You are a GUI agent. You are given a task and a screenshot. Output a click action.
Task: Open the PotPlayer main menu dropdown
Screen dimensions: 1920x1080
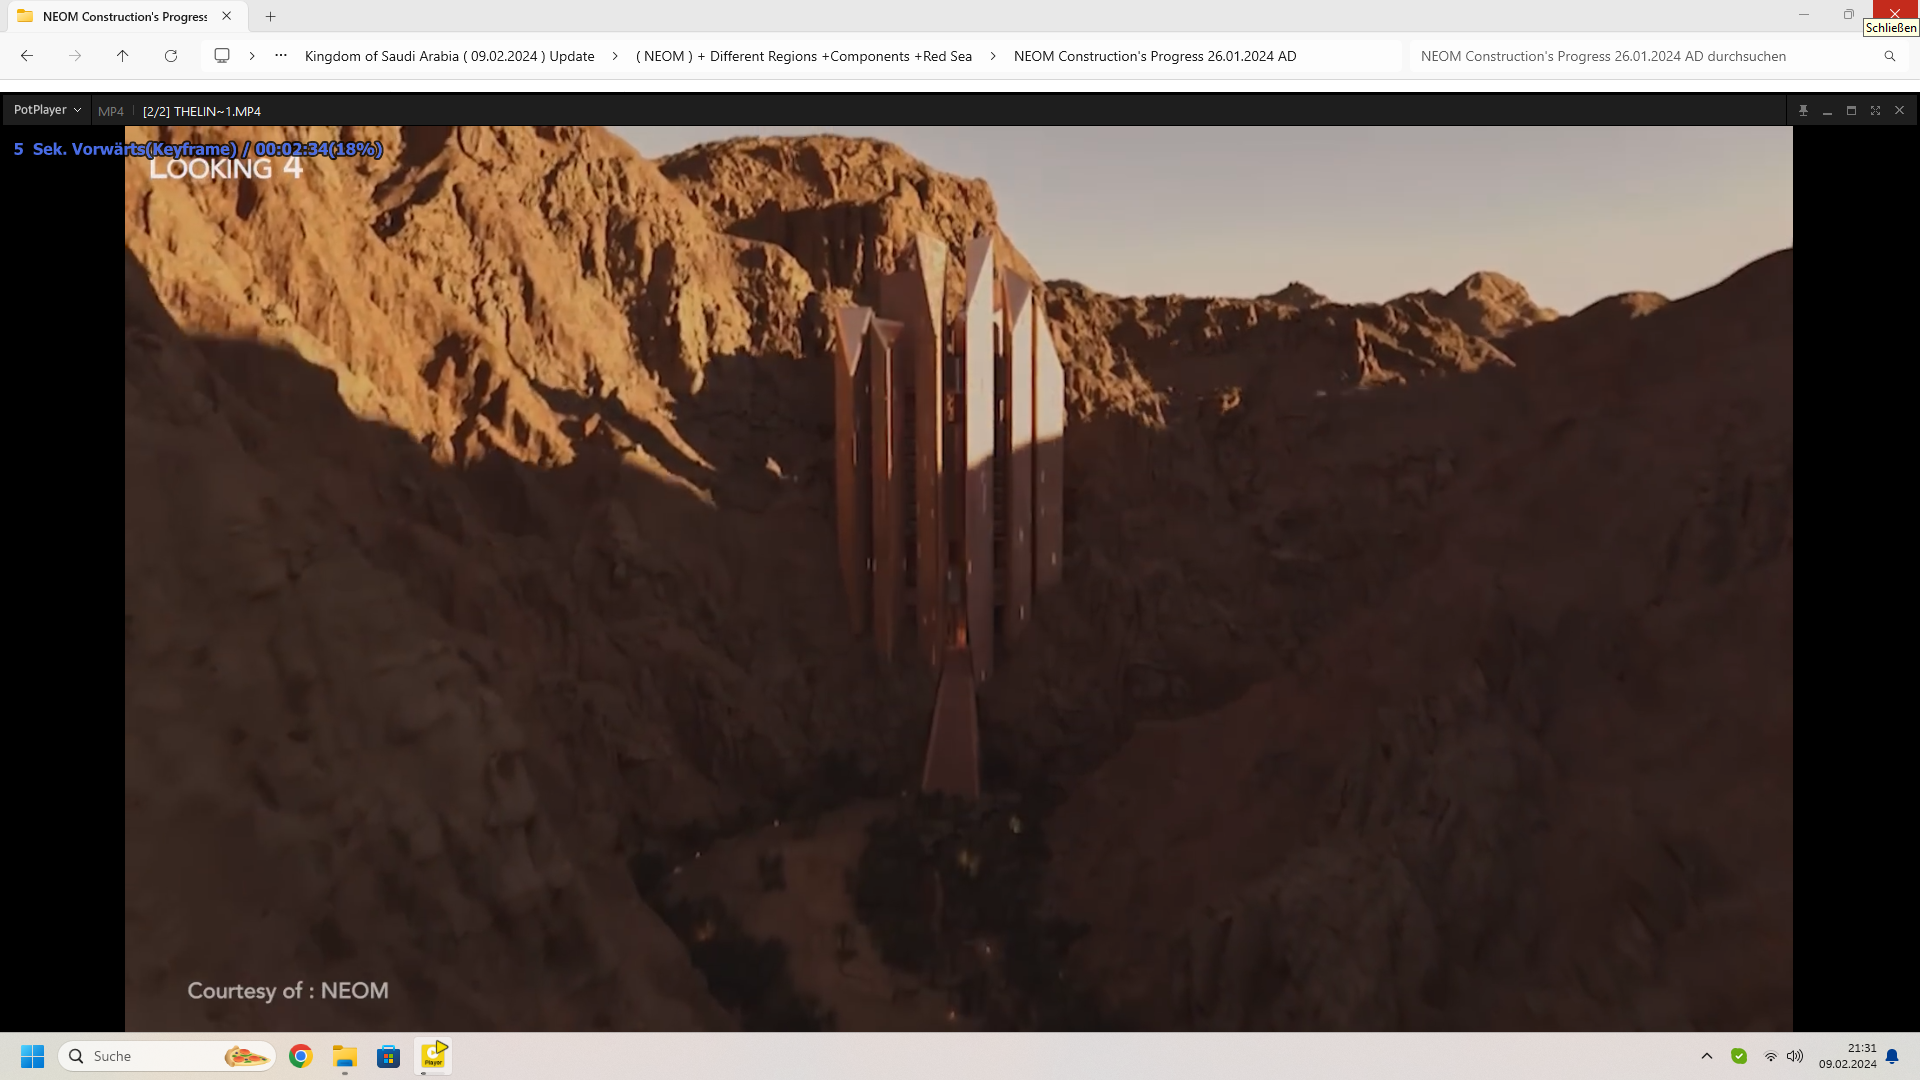(x=47, y=110)
